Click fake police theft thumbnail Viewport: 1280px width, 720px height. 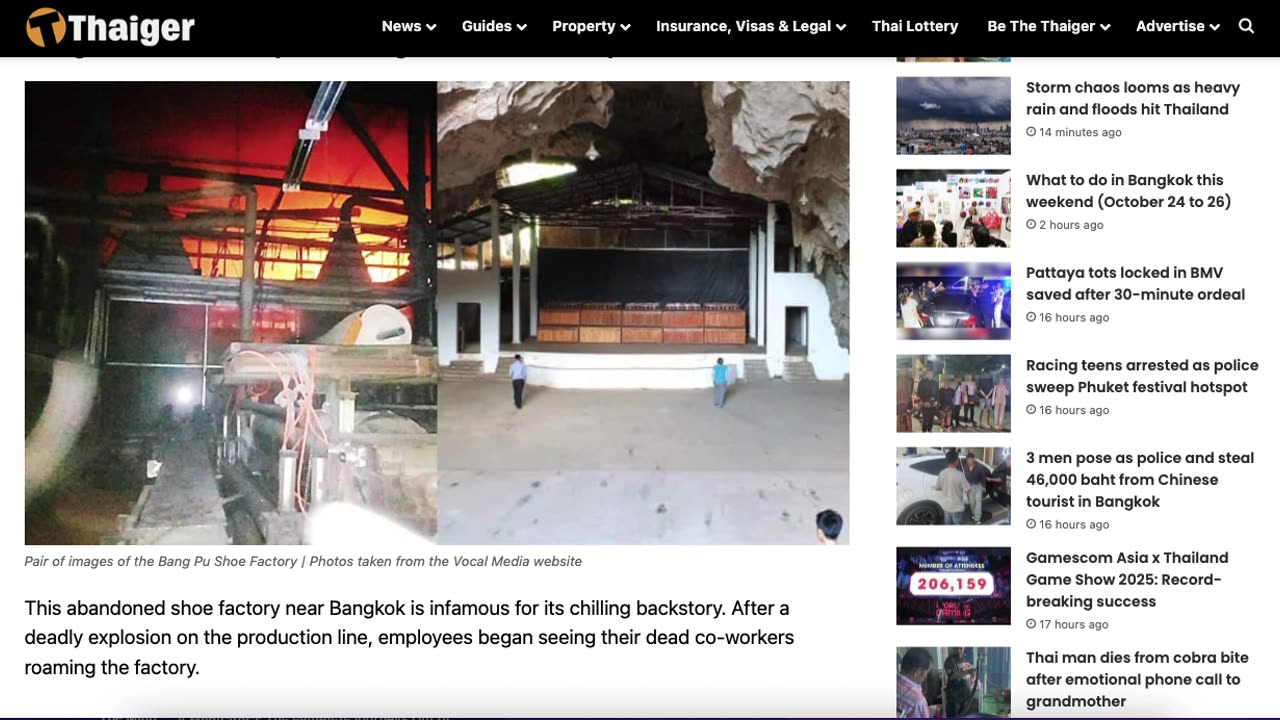pos(953,486)
